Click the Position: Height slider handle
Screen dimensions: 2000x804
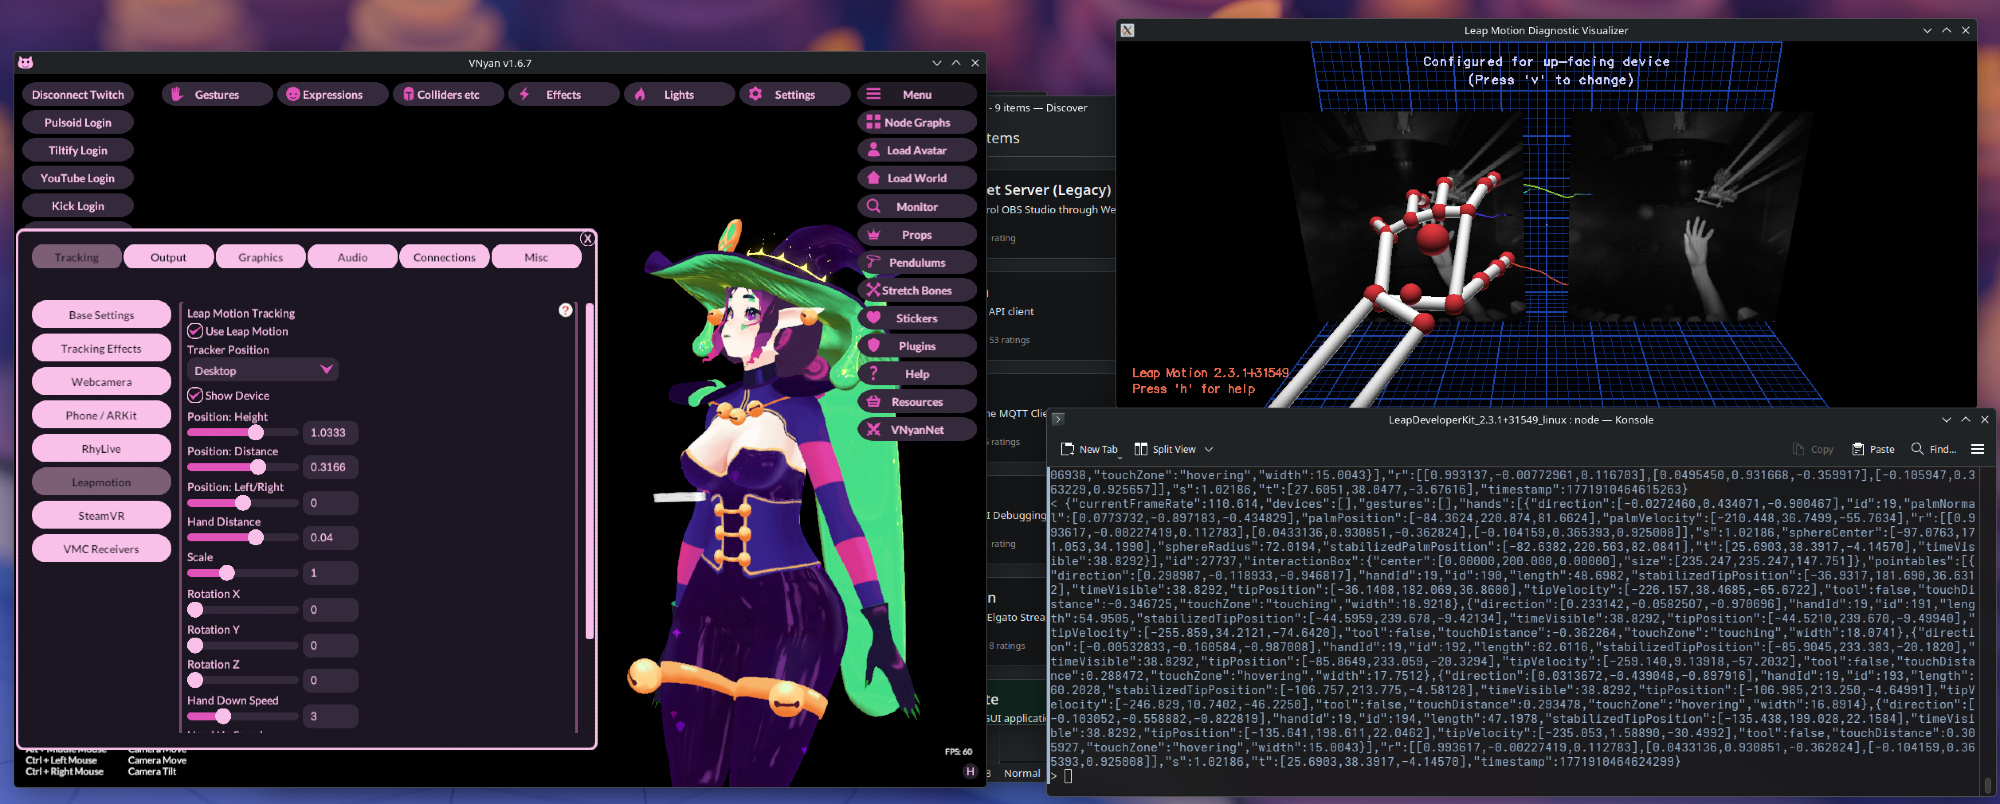(x=256, y=432)
